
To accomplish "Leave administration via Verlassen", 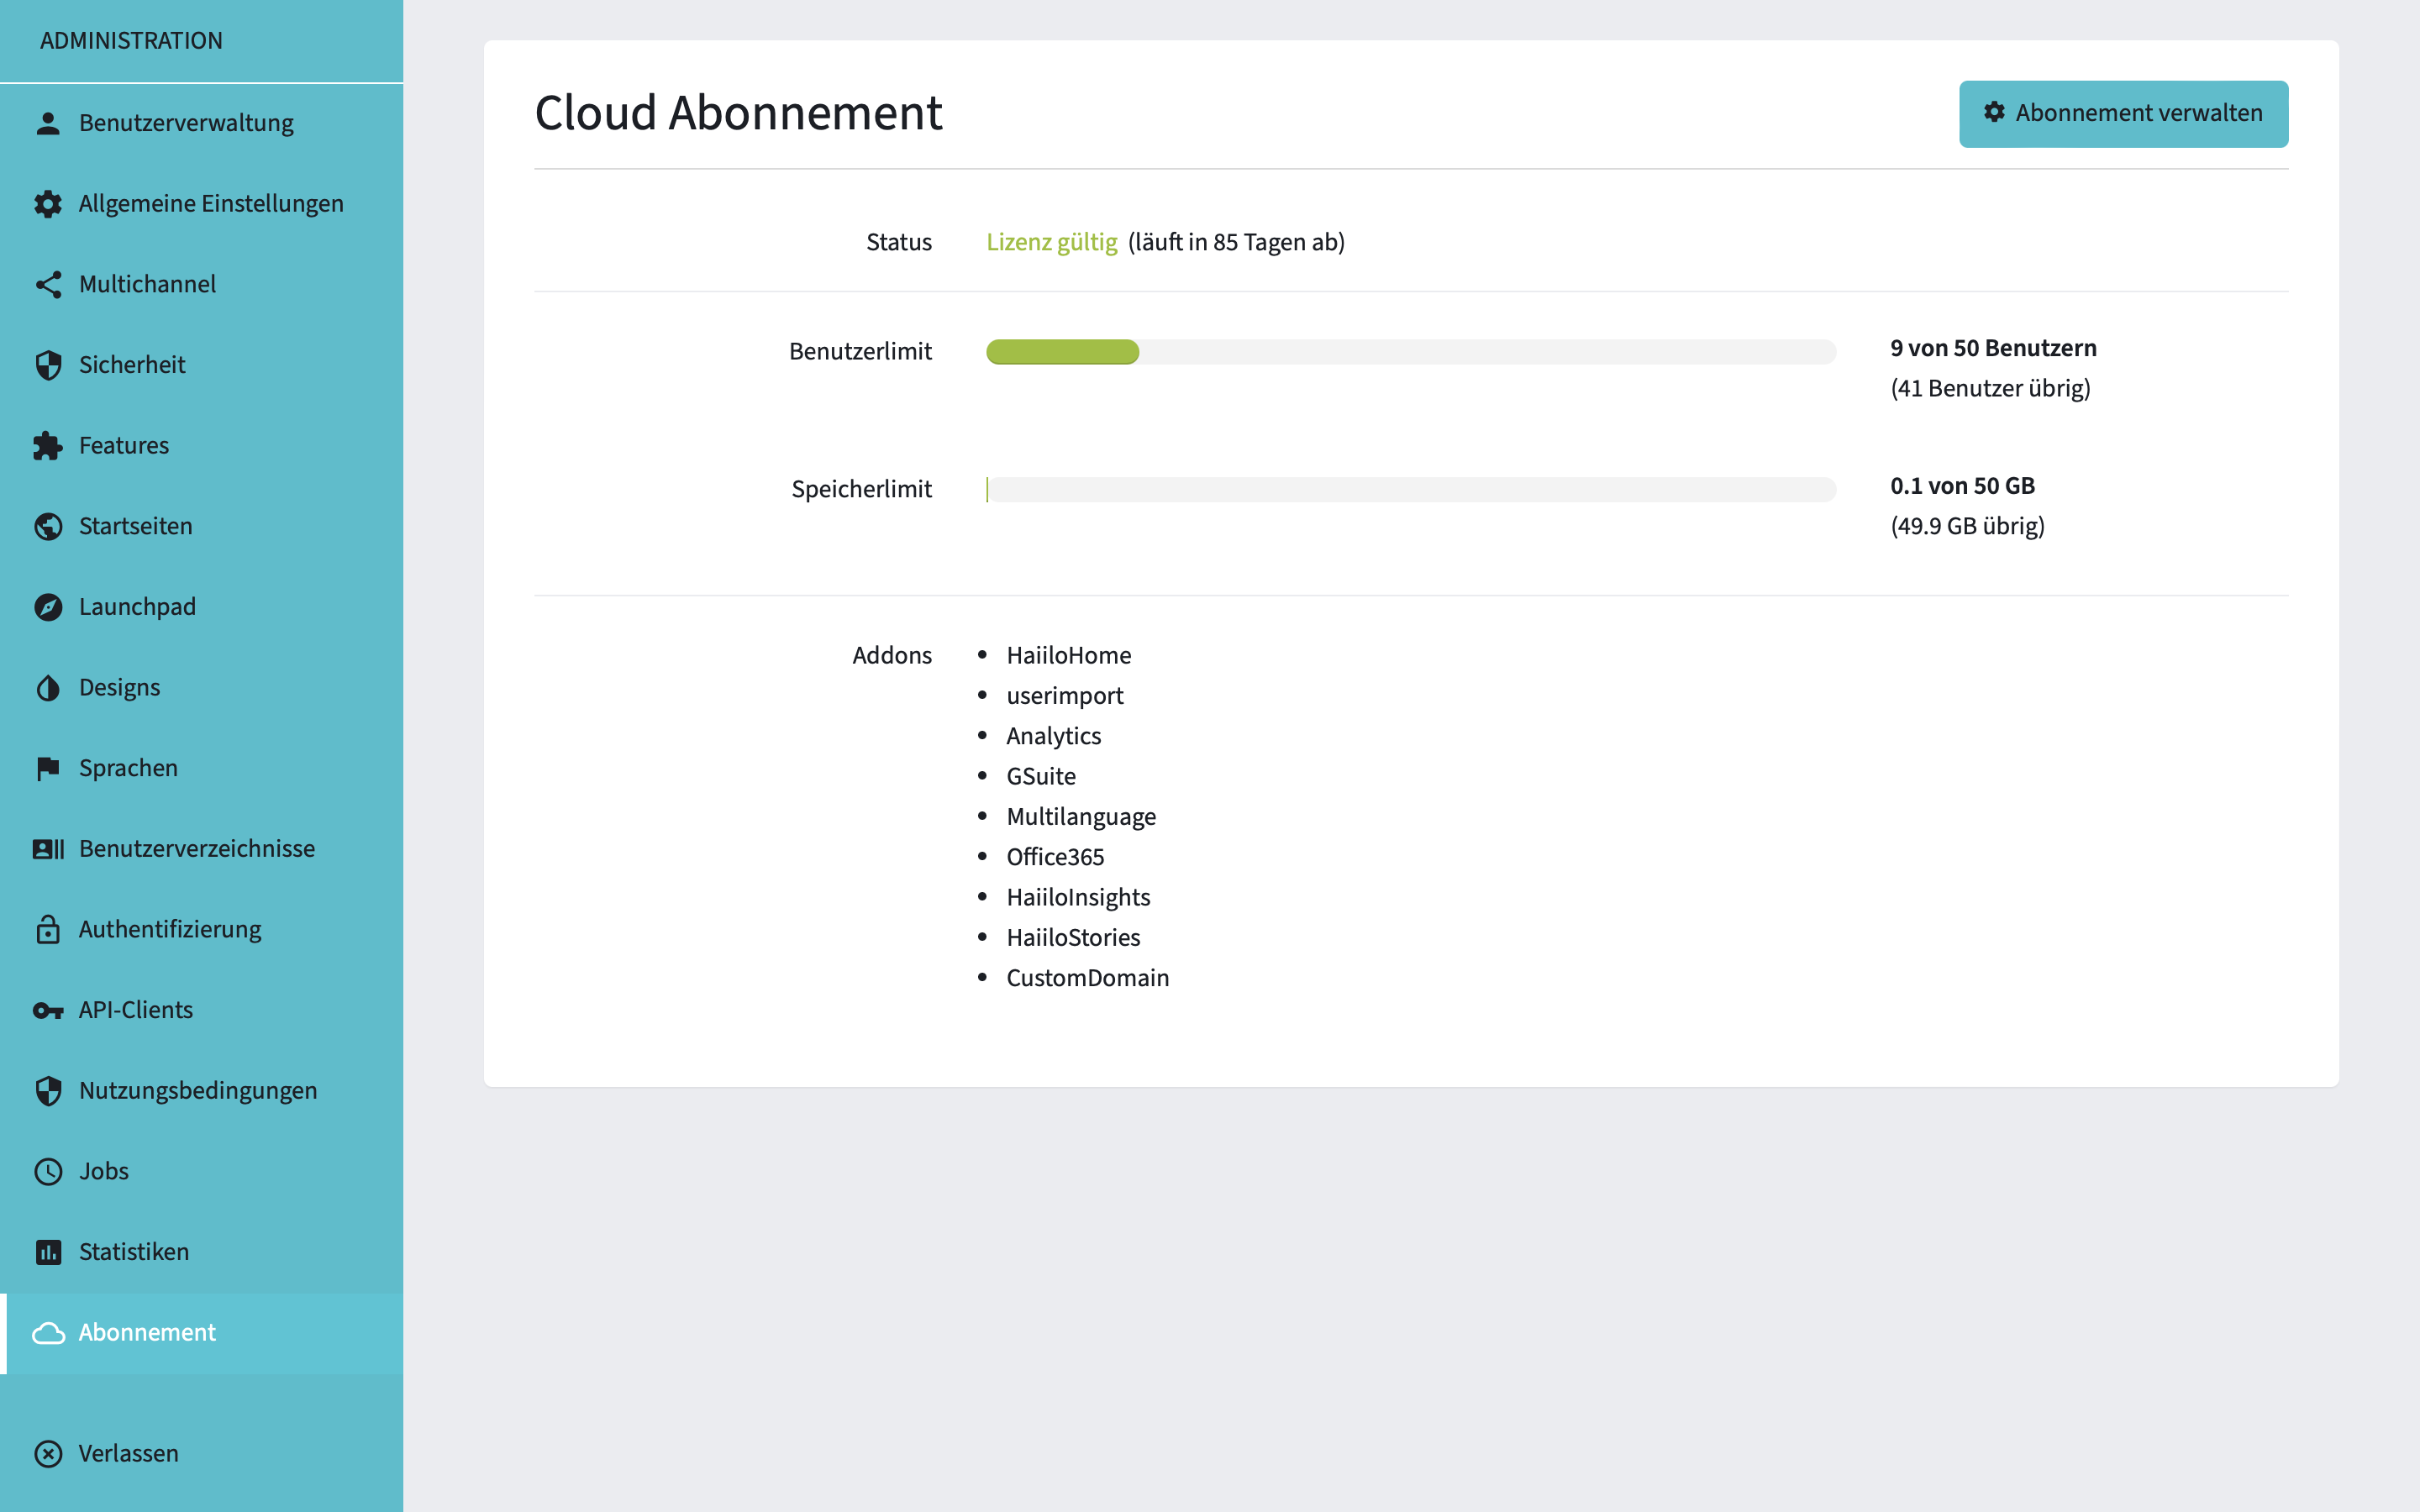I will pyautogui.click(x=128, y=1454).
